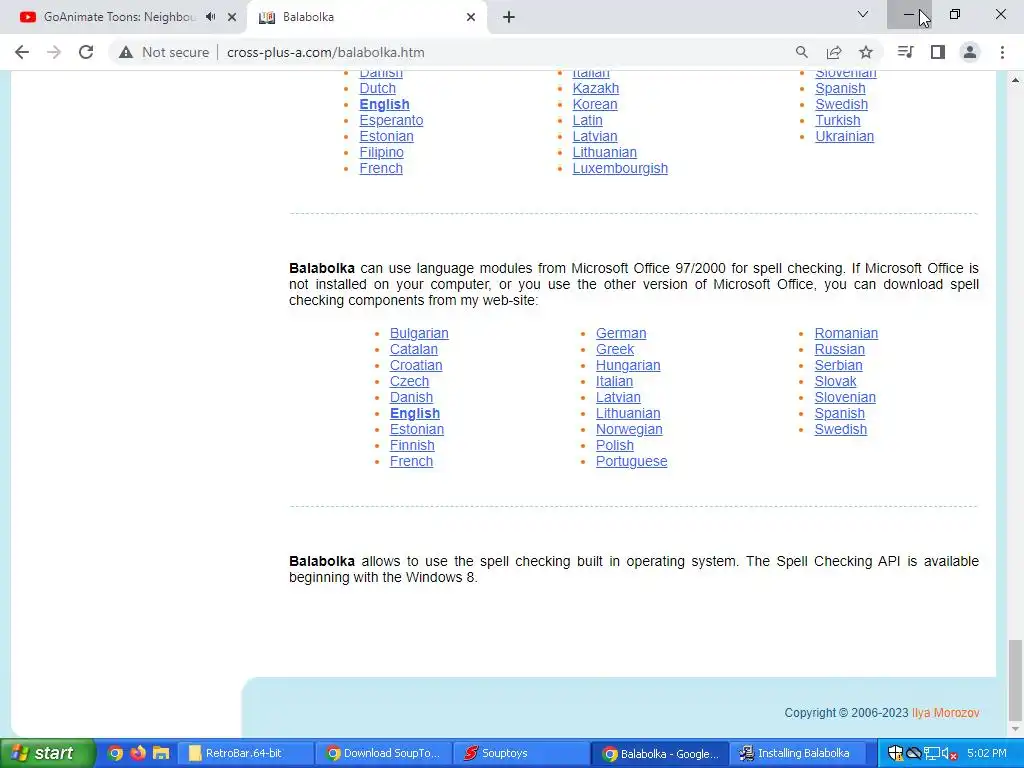Open the Ukrainian language link

pyautogui.click(x=844, y=136)
